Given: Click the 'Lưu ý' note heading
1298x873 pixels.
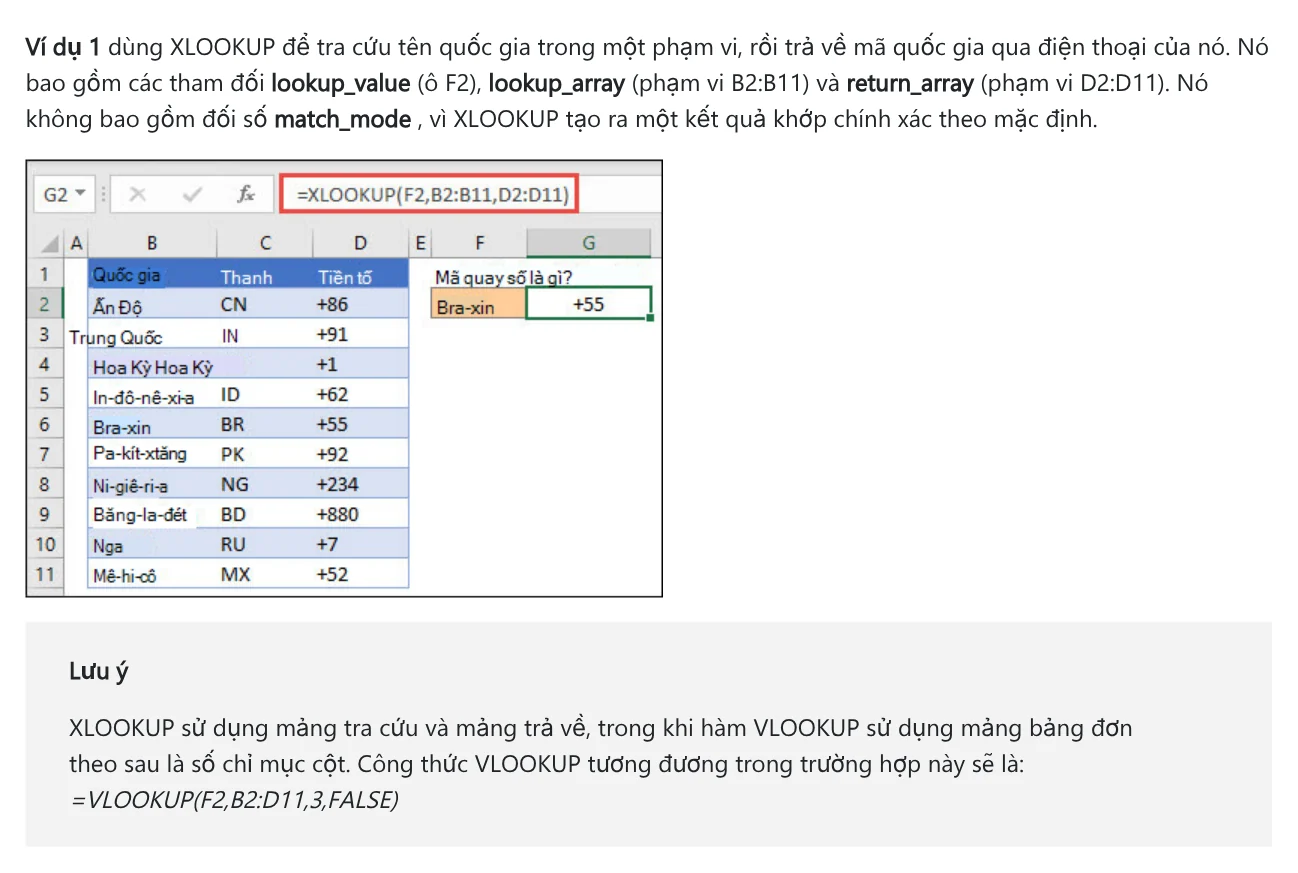Looking at the screenshot, I should pos(99,672).
